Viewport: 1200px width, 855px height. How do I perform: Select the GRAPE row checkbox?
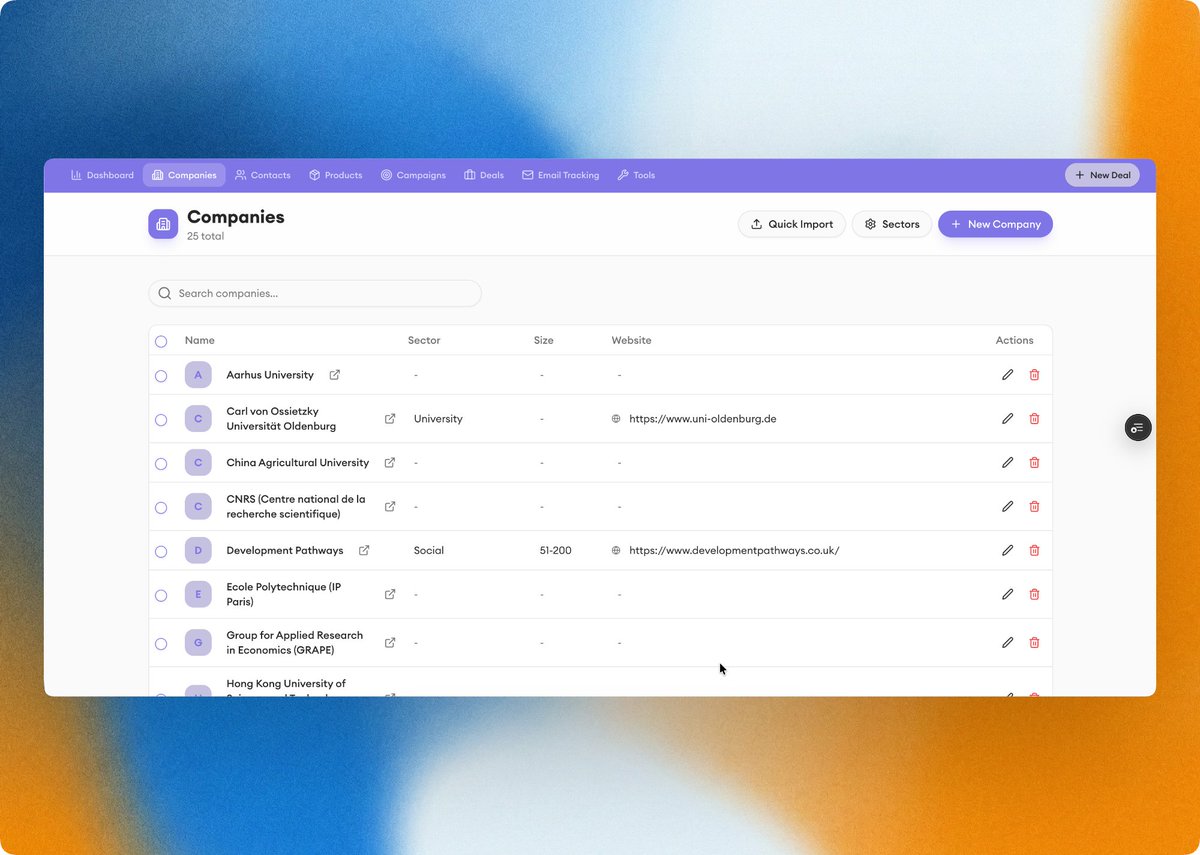click(161, 643)
